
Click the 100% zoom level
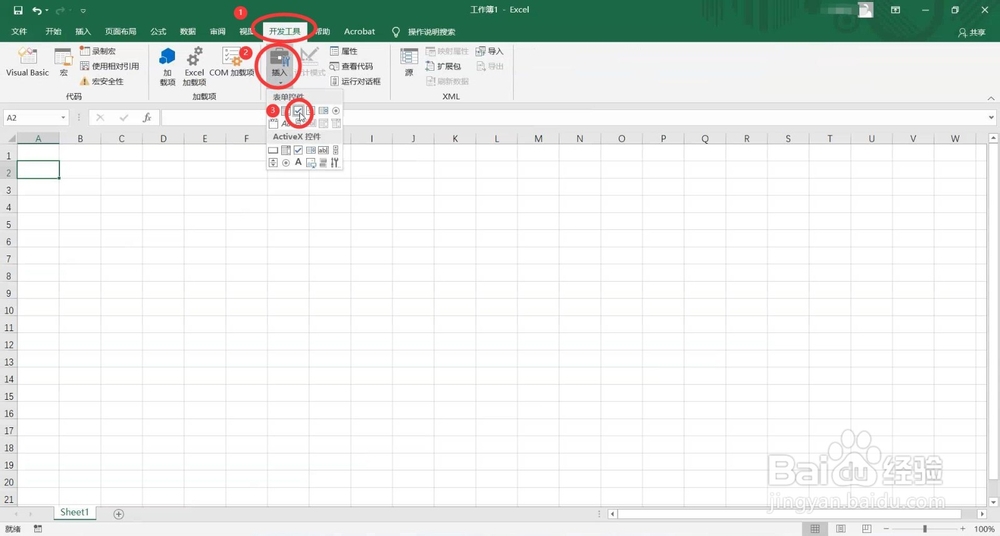tap(984, 529)
